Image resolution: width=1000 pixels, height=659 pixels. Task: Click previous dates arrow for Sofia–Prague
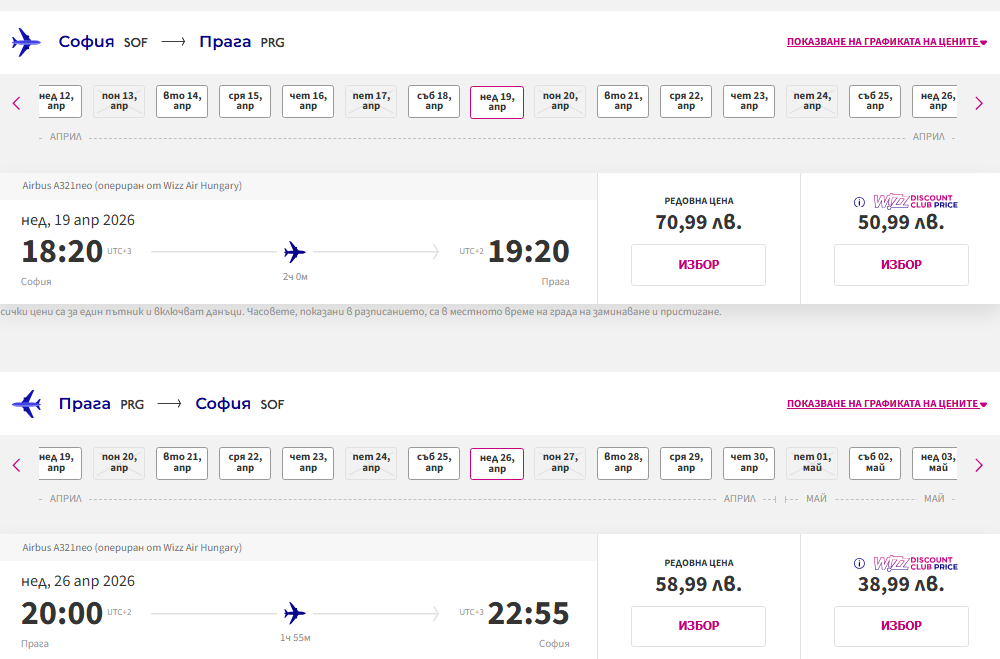[x=17, y=103]
